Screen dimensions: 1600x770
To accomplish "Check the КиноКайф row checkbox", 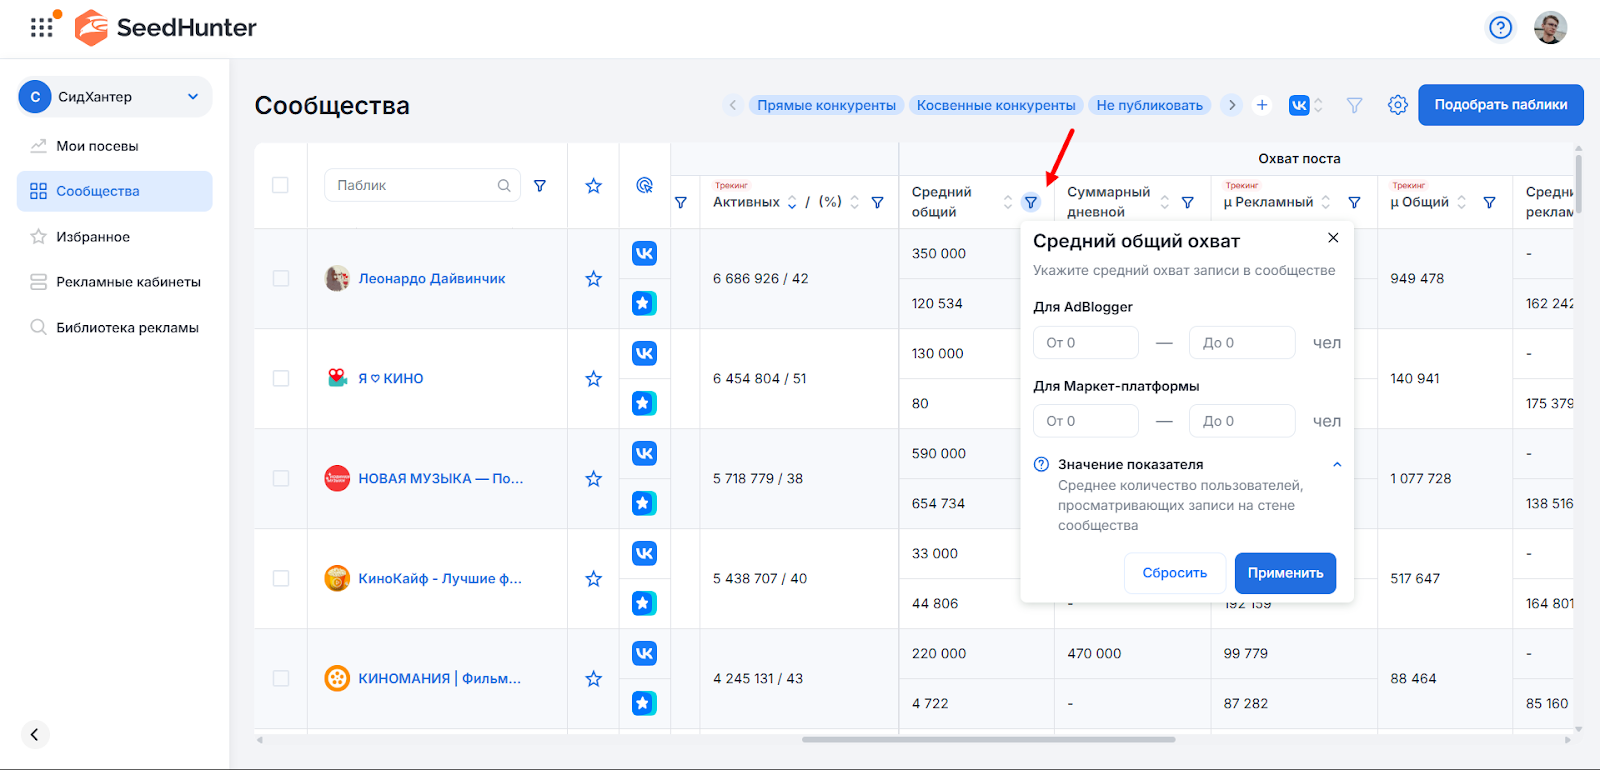I will point(281,579).
